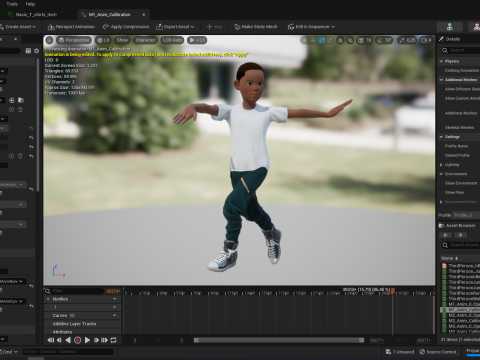480x360 pixels.
Task: Expand the Lighting section
Action: point(441,165)
